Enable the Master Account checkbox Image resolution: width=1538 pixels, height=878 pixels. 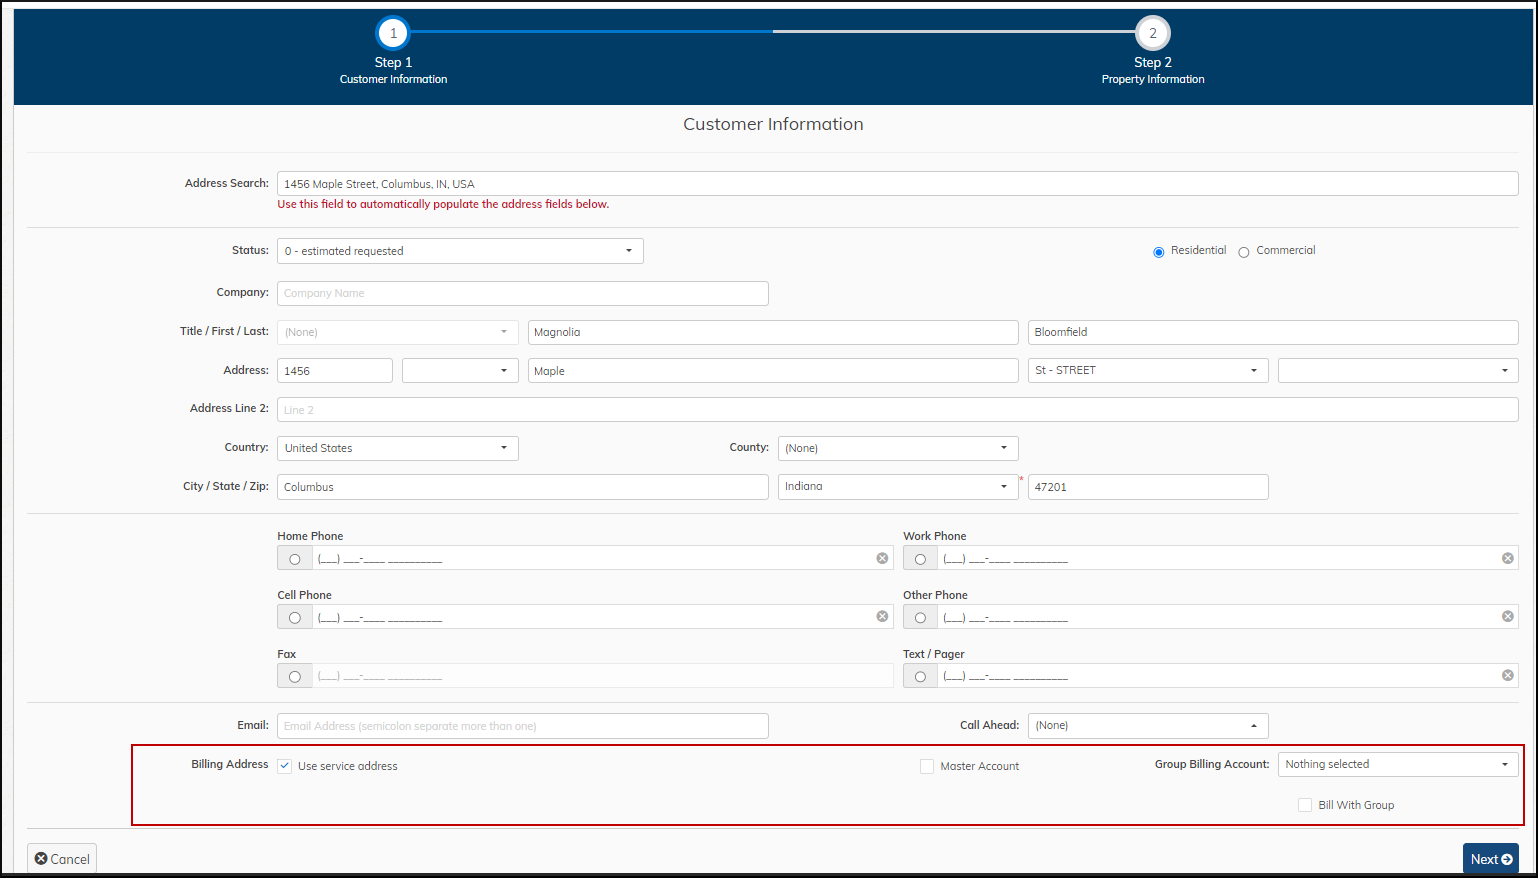tap(927, 766)
